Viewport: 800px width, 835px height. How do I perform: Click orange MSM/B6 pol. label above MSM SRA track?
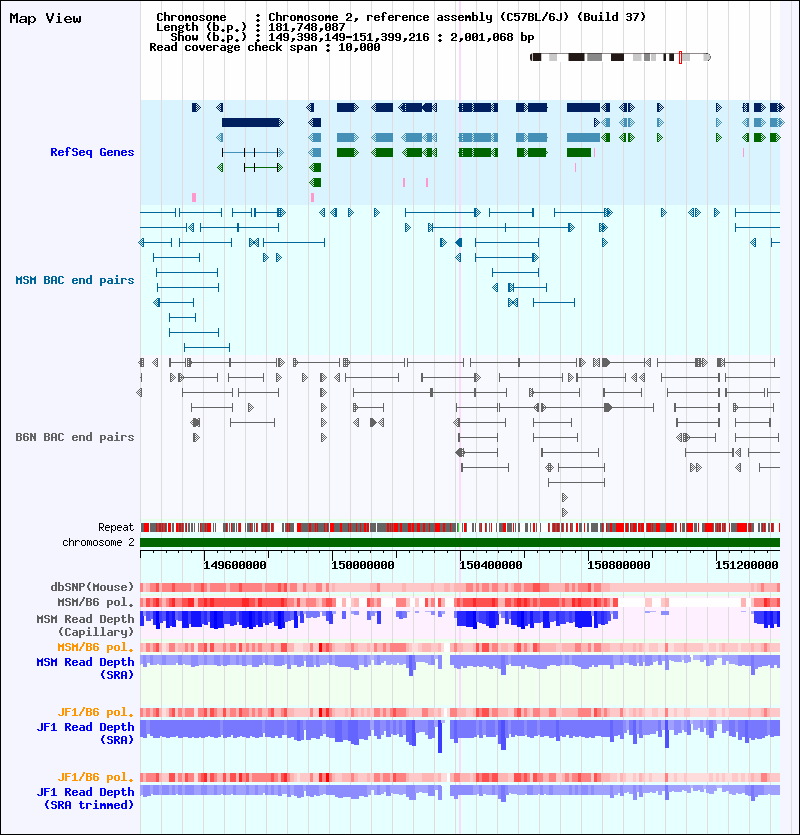(x=96, y=647)
